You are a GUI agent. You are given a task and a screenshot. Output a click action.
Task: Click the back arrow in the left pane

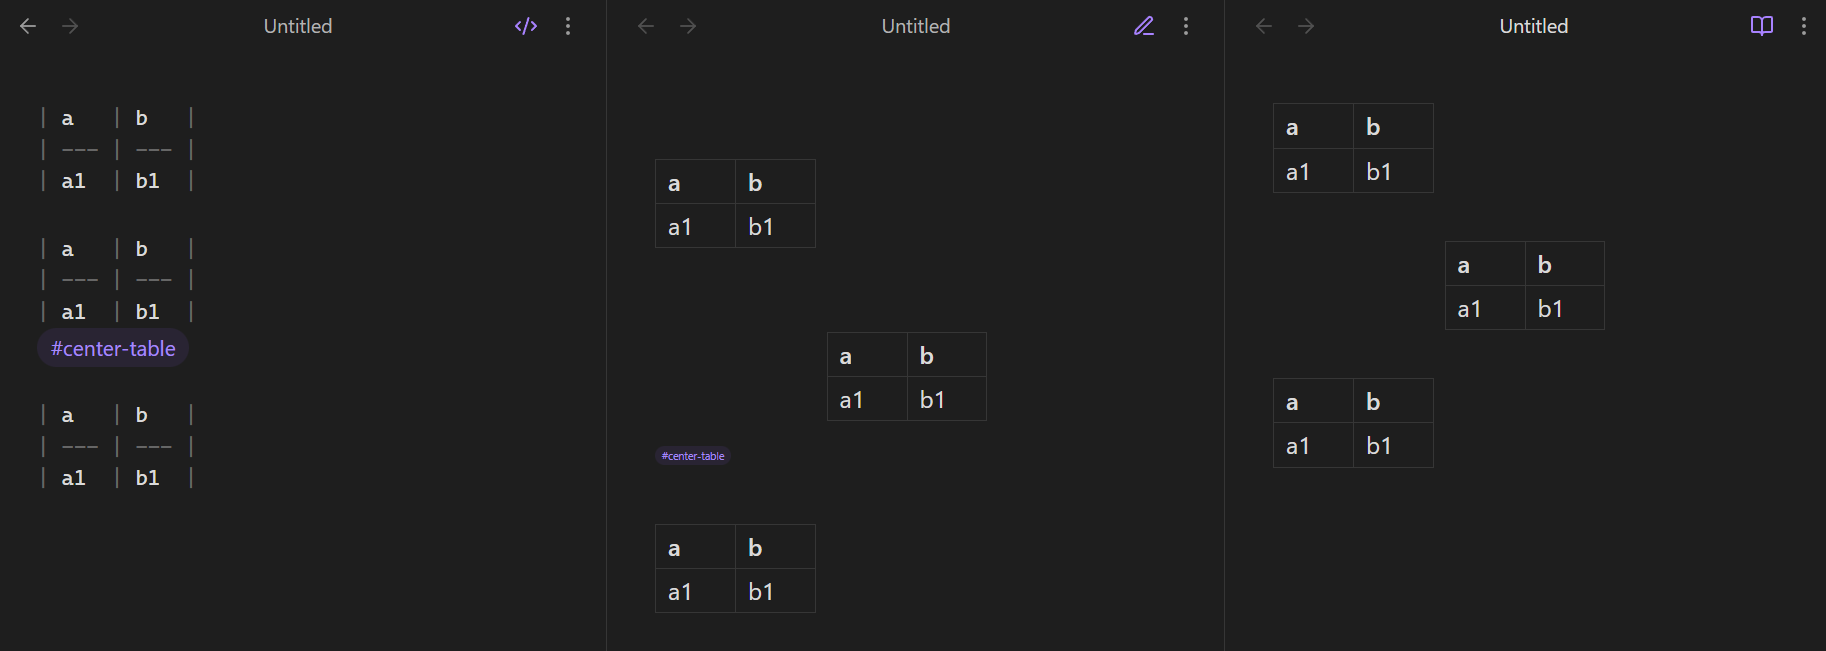click(28, 26)
